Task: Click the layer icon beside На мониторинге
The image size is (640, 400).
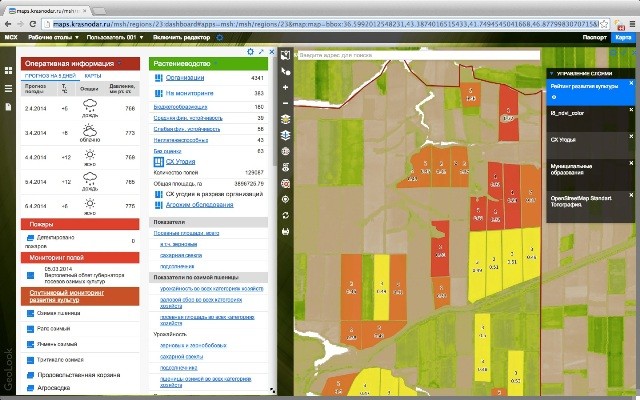Action: point(158,93)
